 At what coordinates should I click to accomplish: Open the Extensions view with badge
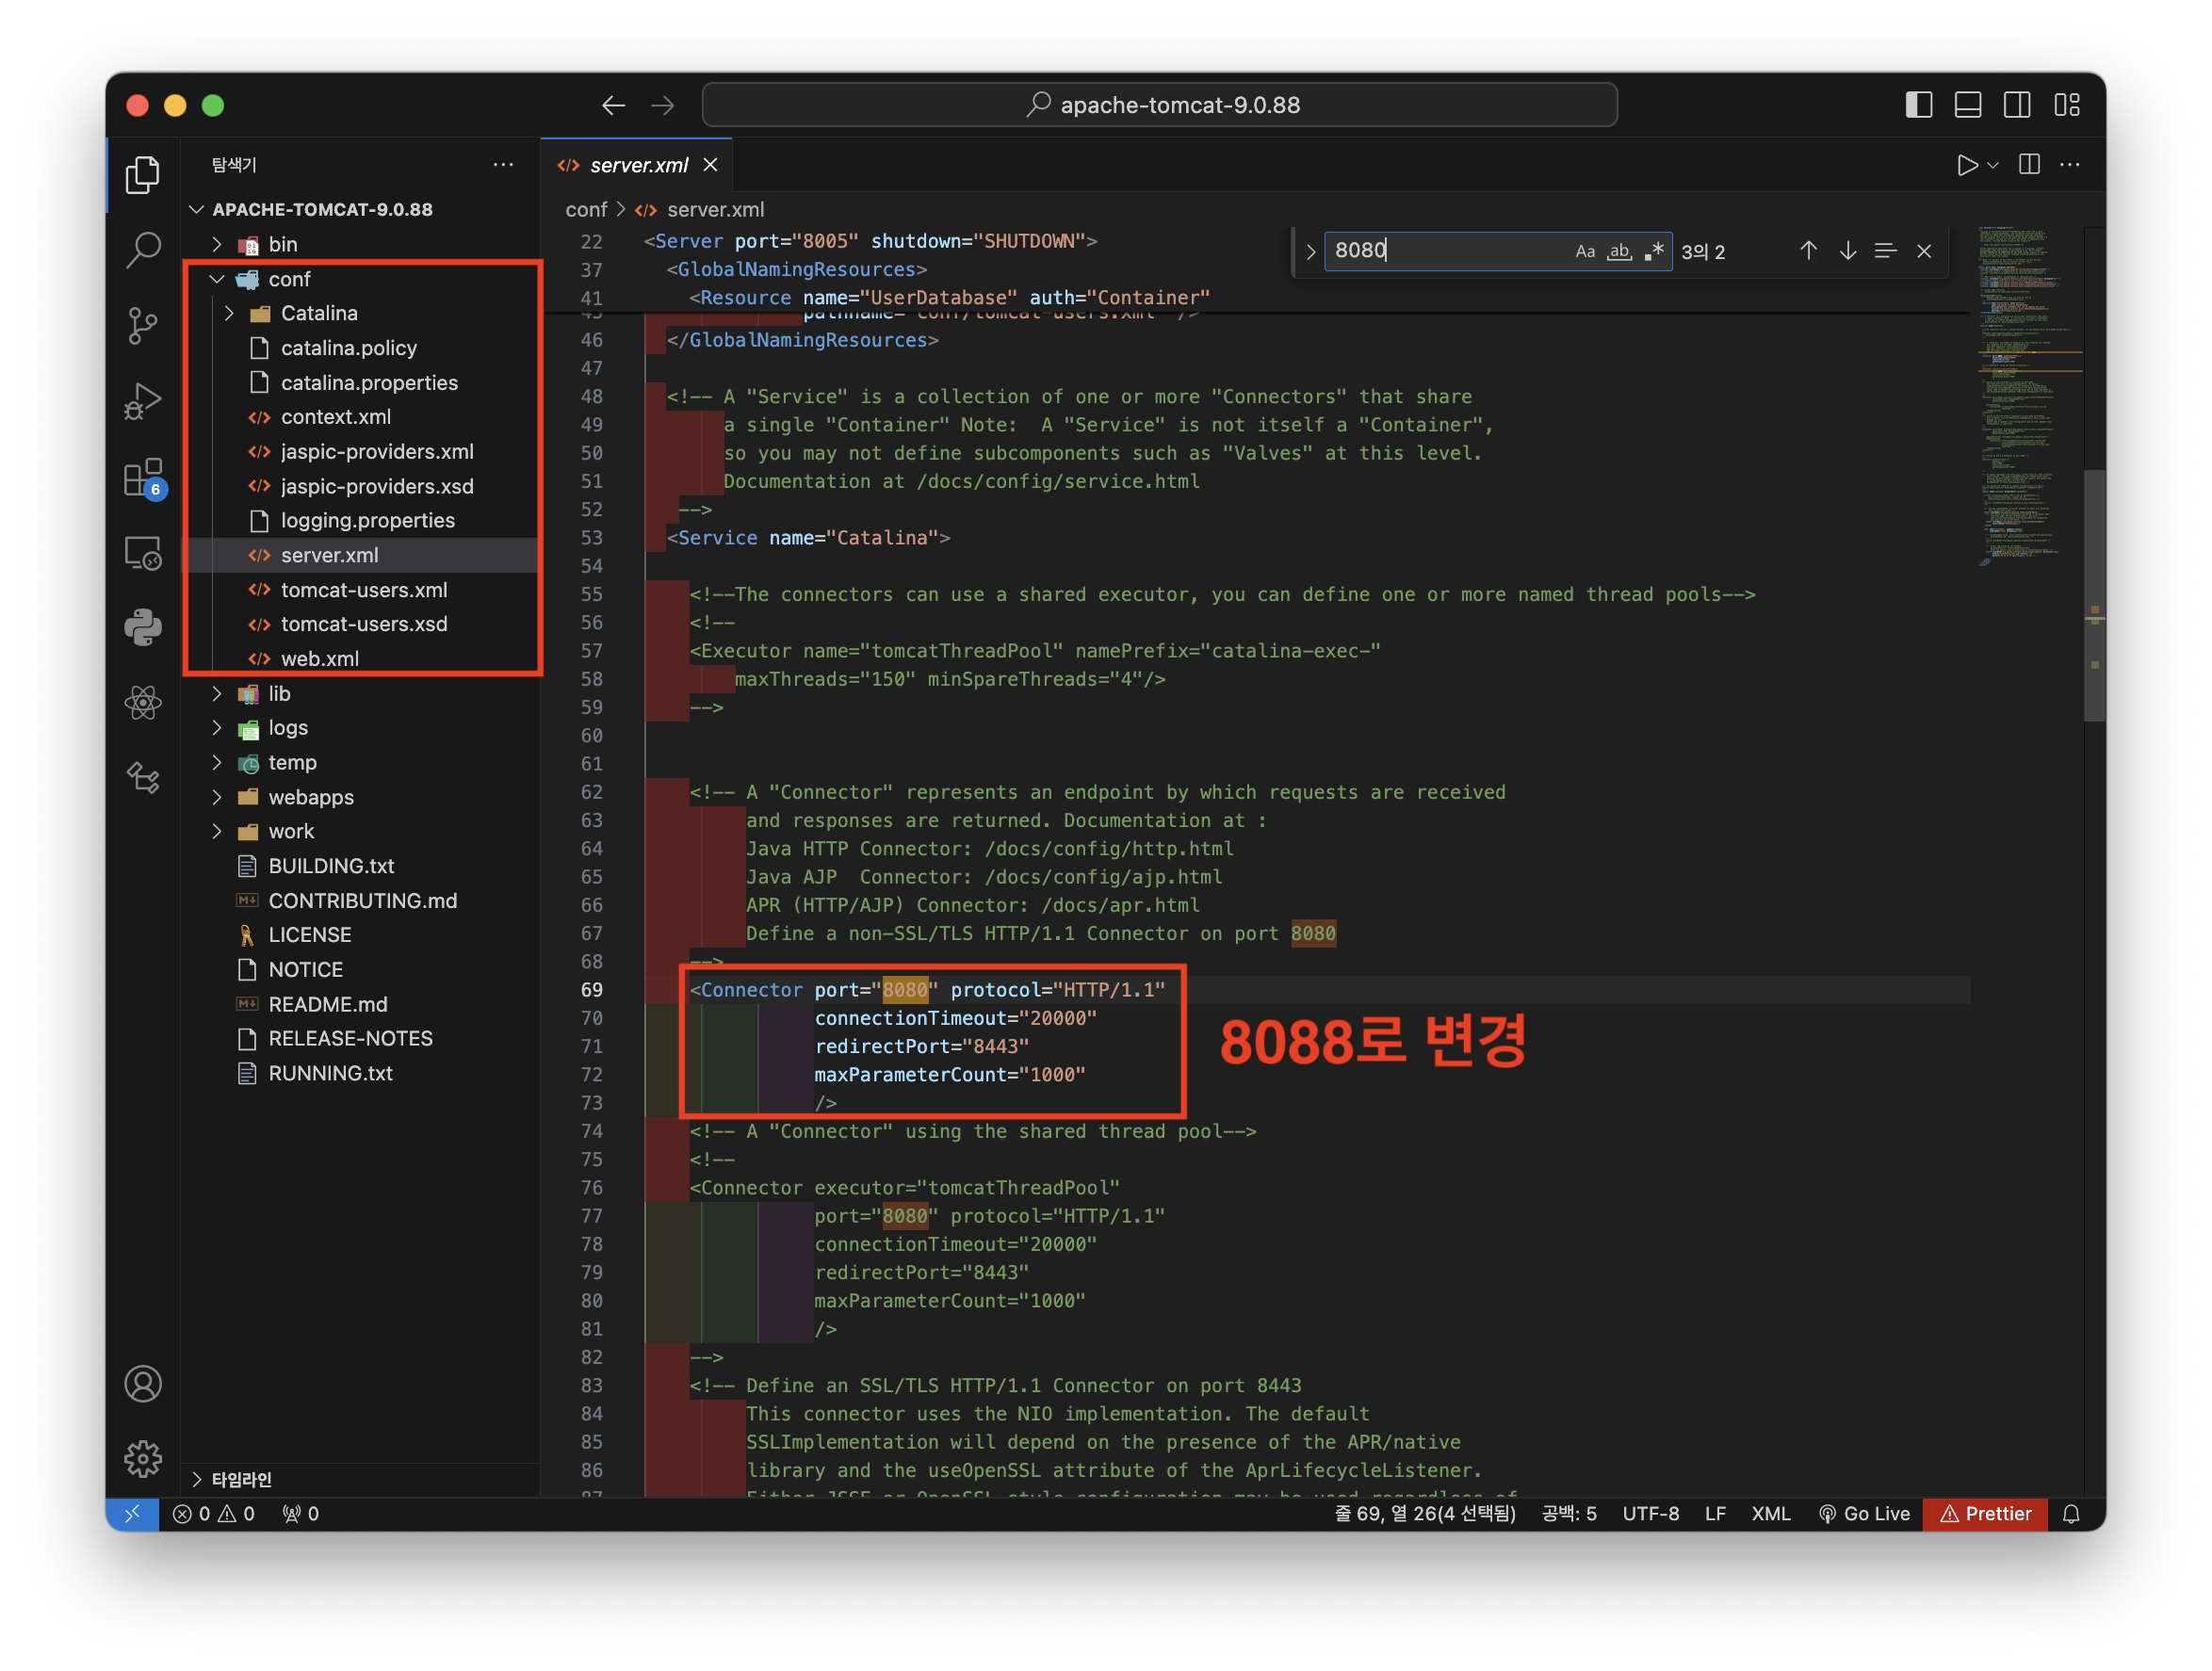[x=143, y=478]
